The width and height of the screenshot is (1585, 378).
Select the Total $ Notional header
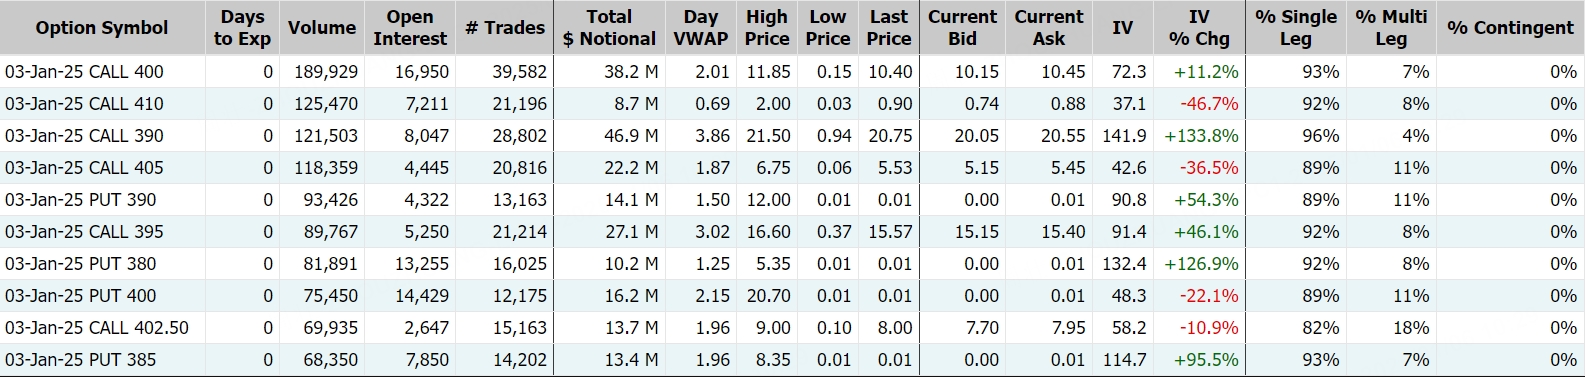click(x=608, y=28)
